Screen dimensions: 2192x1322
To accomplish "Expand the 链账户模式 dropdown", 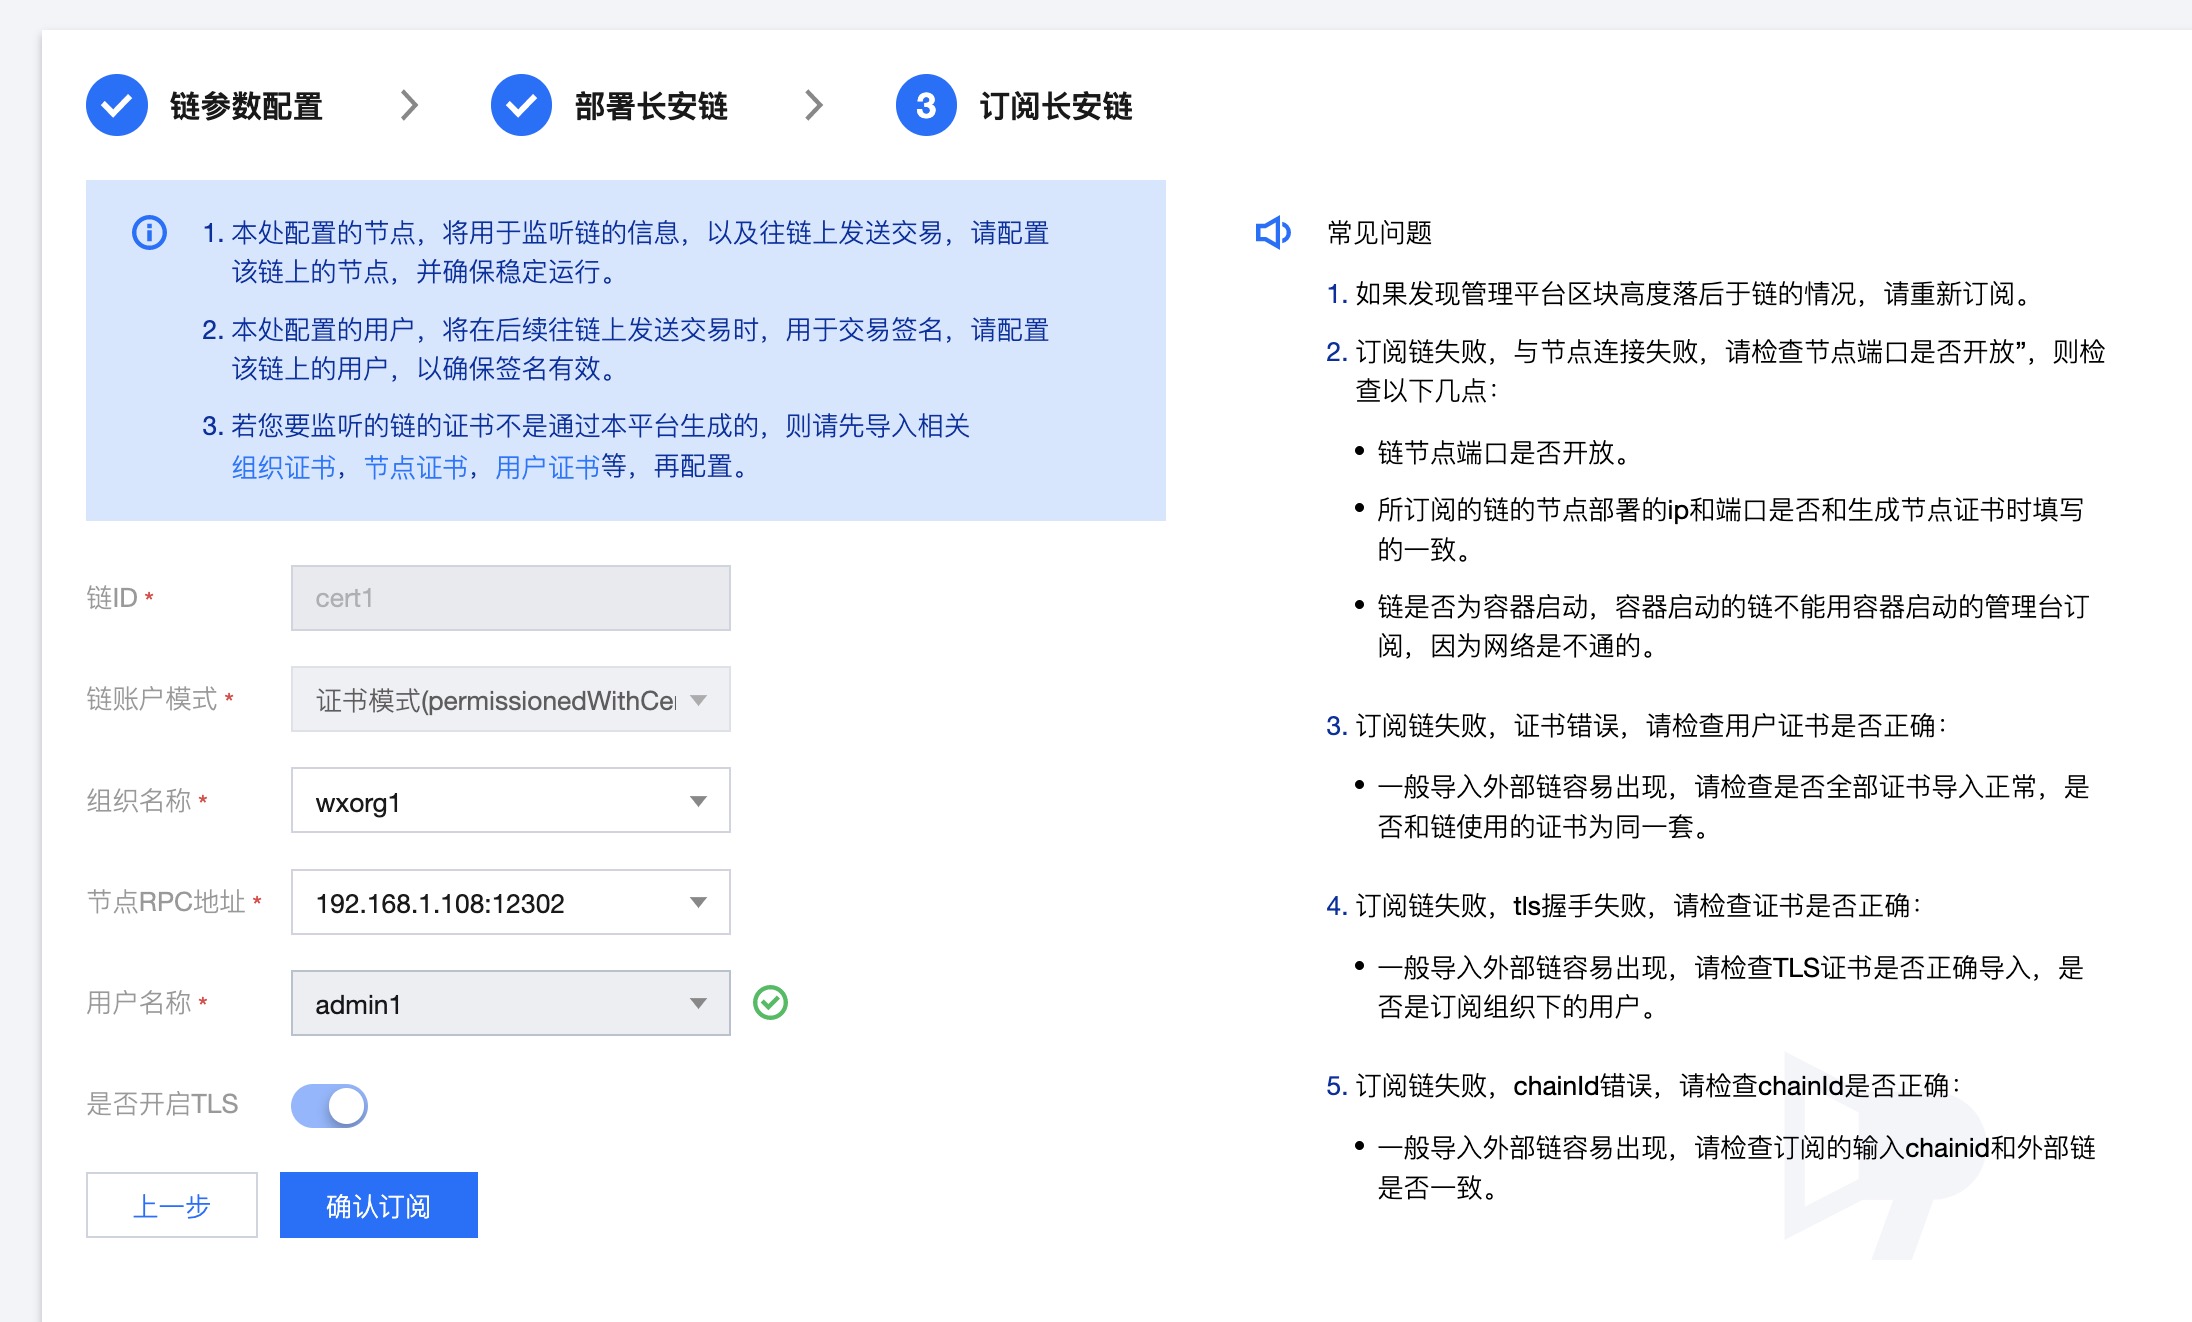I will (x=510, y=700).
